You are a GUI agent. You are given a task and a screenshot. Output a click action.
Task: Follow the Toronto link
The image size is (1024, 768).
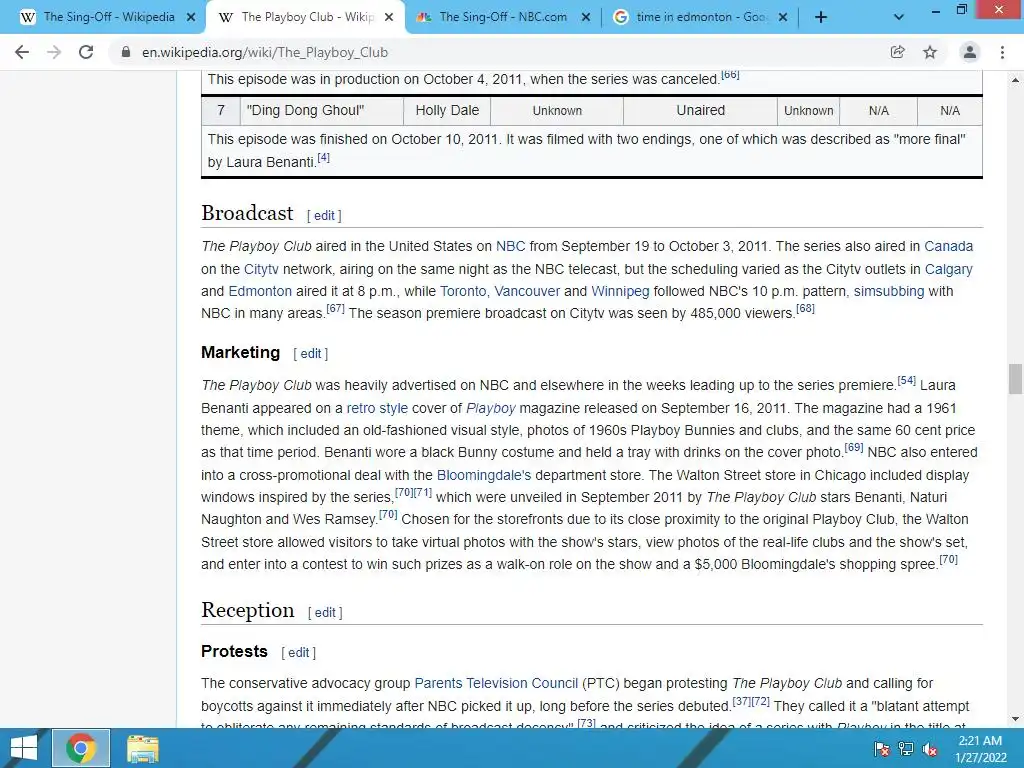coord(463,291)
